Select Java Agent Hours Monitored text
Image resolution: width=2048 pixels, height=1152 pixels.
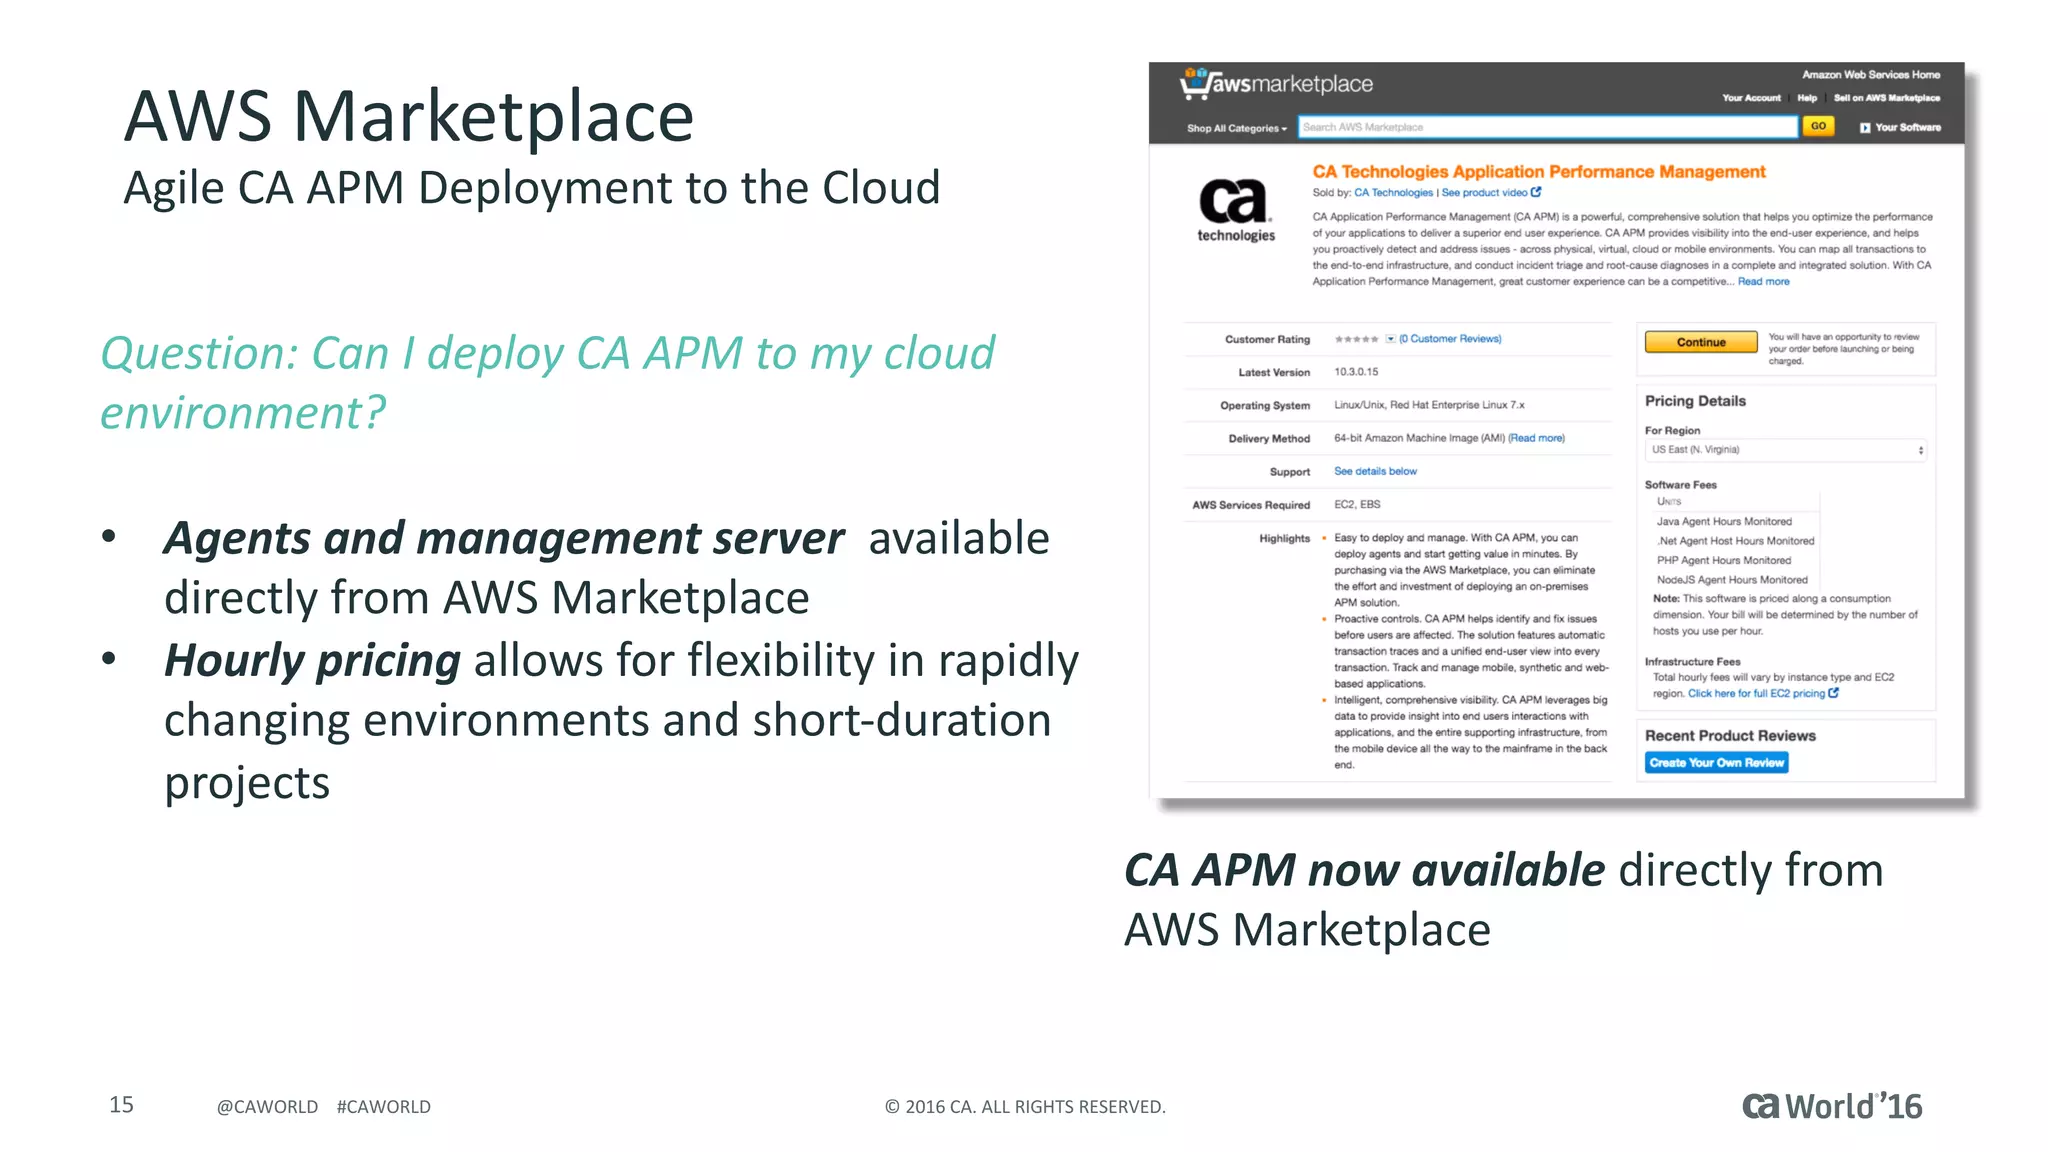(1724, 522)
